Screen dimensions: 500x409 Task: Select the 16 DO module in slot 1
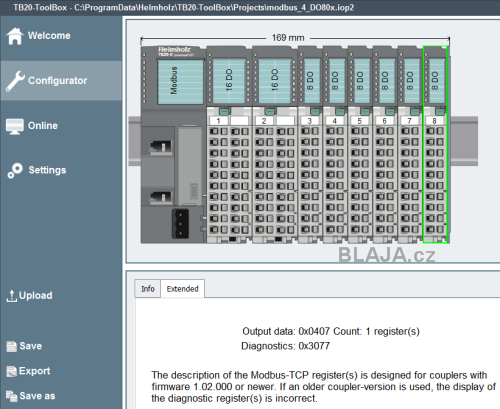pyautogui.click(x=229, y=144)
